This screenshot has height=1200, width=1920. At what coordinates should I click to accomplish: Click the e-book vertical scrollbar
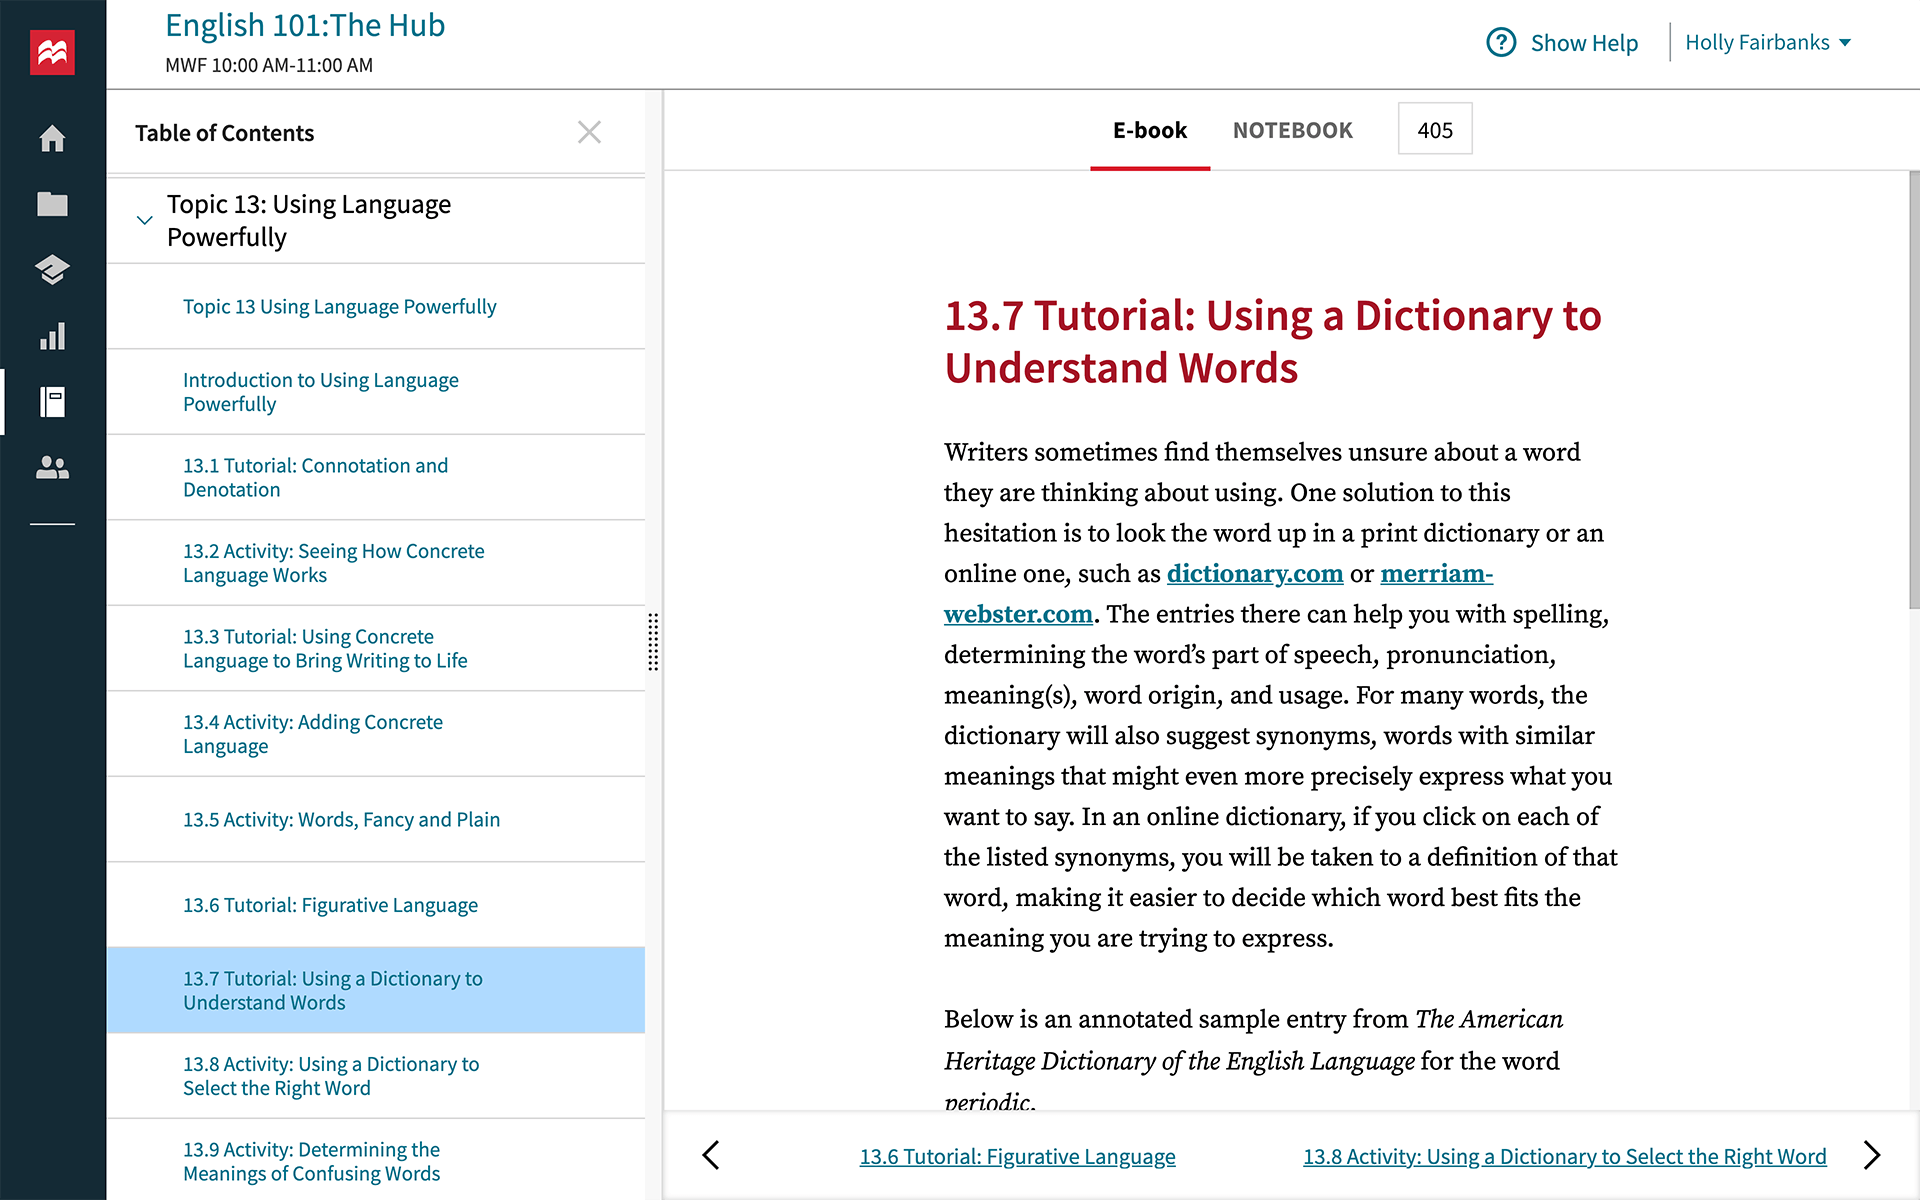(1914, 390)
